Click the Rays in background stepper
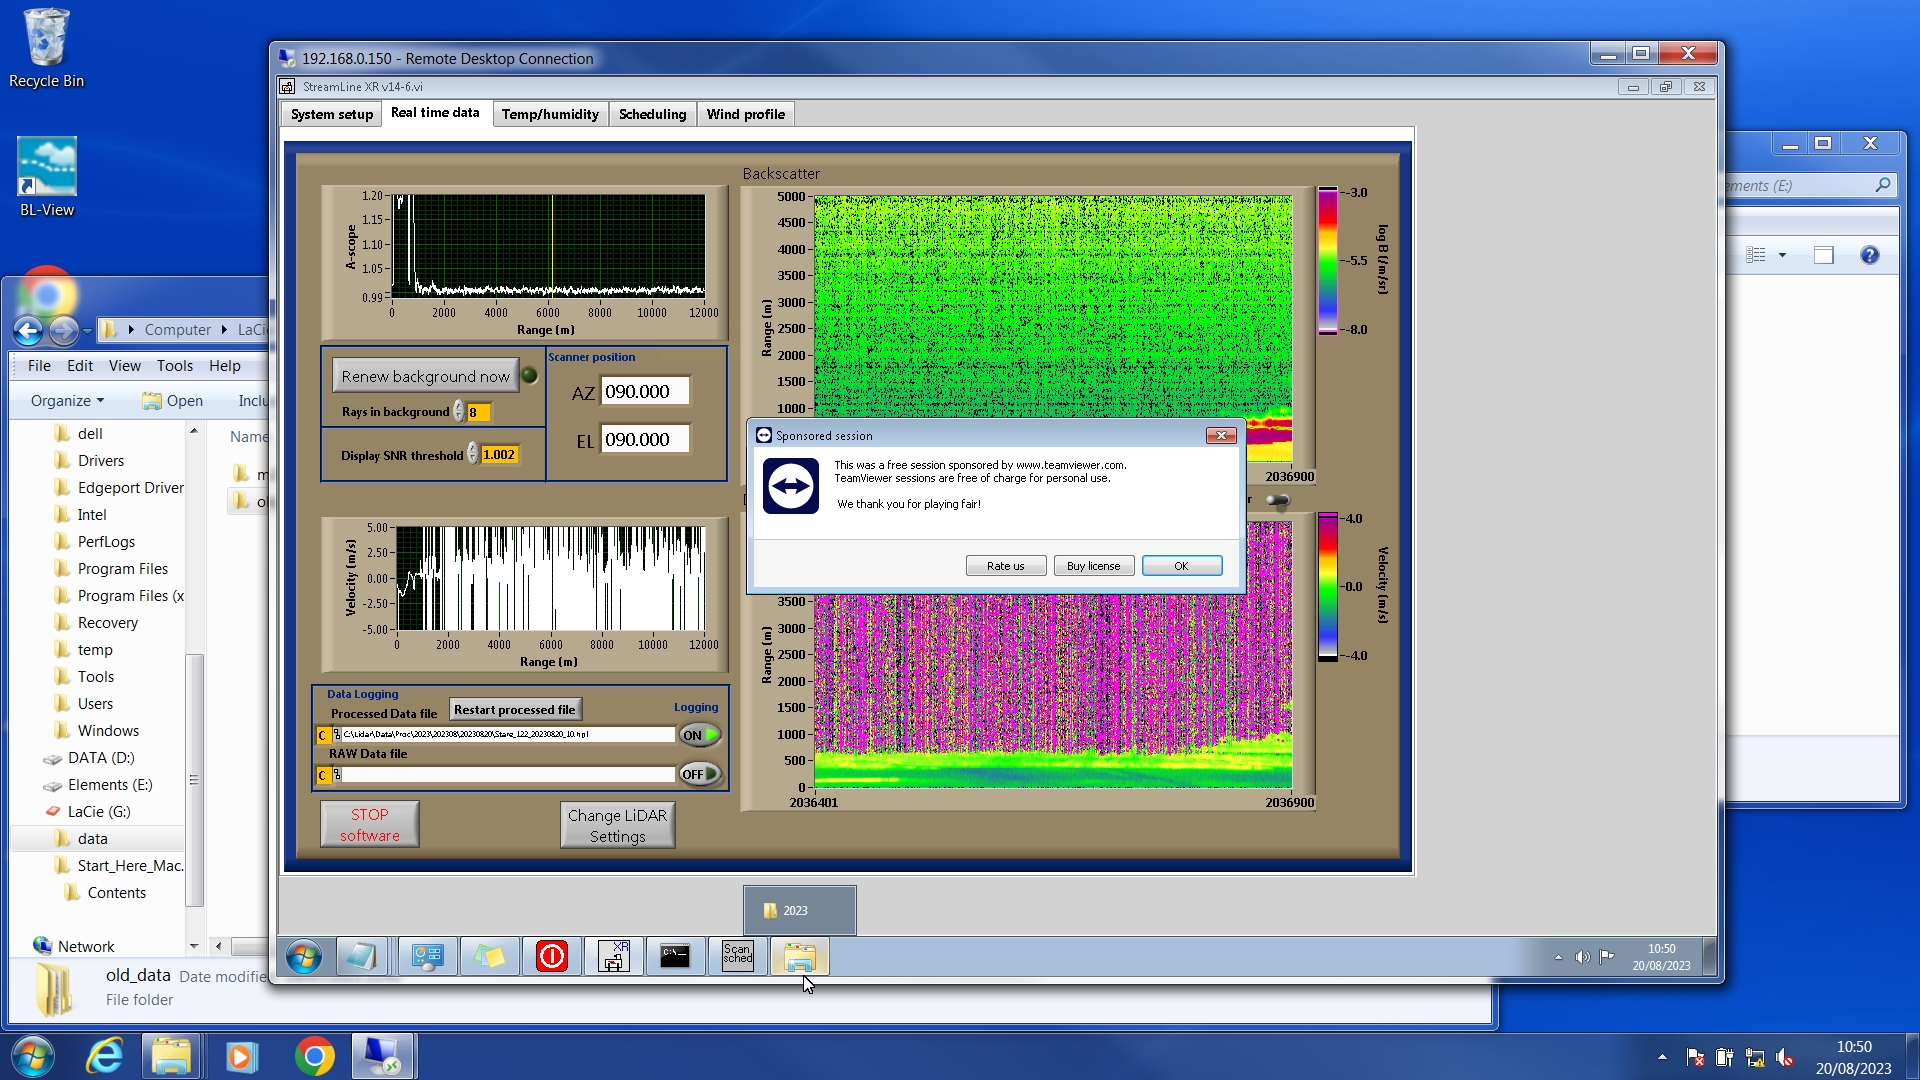1920x1080 pixels. [x=459, y=412]
